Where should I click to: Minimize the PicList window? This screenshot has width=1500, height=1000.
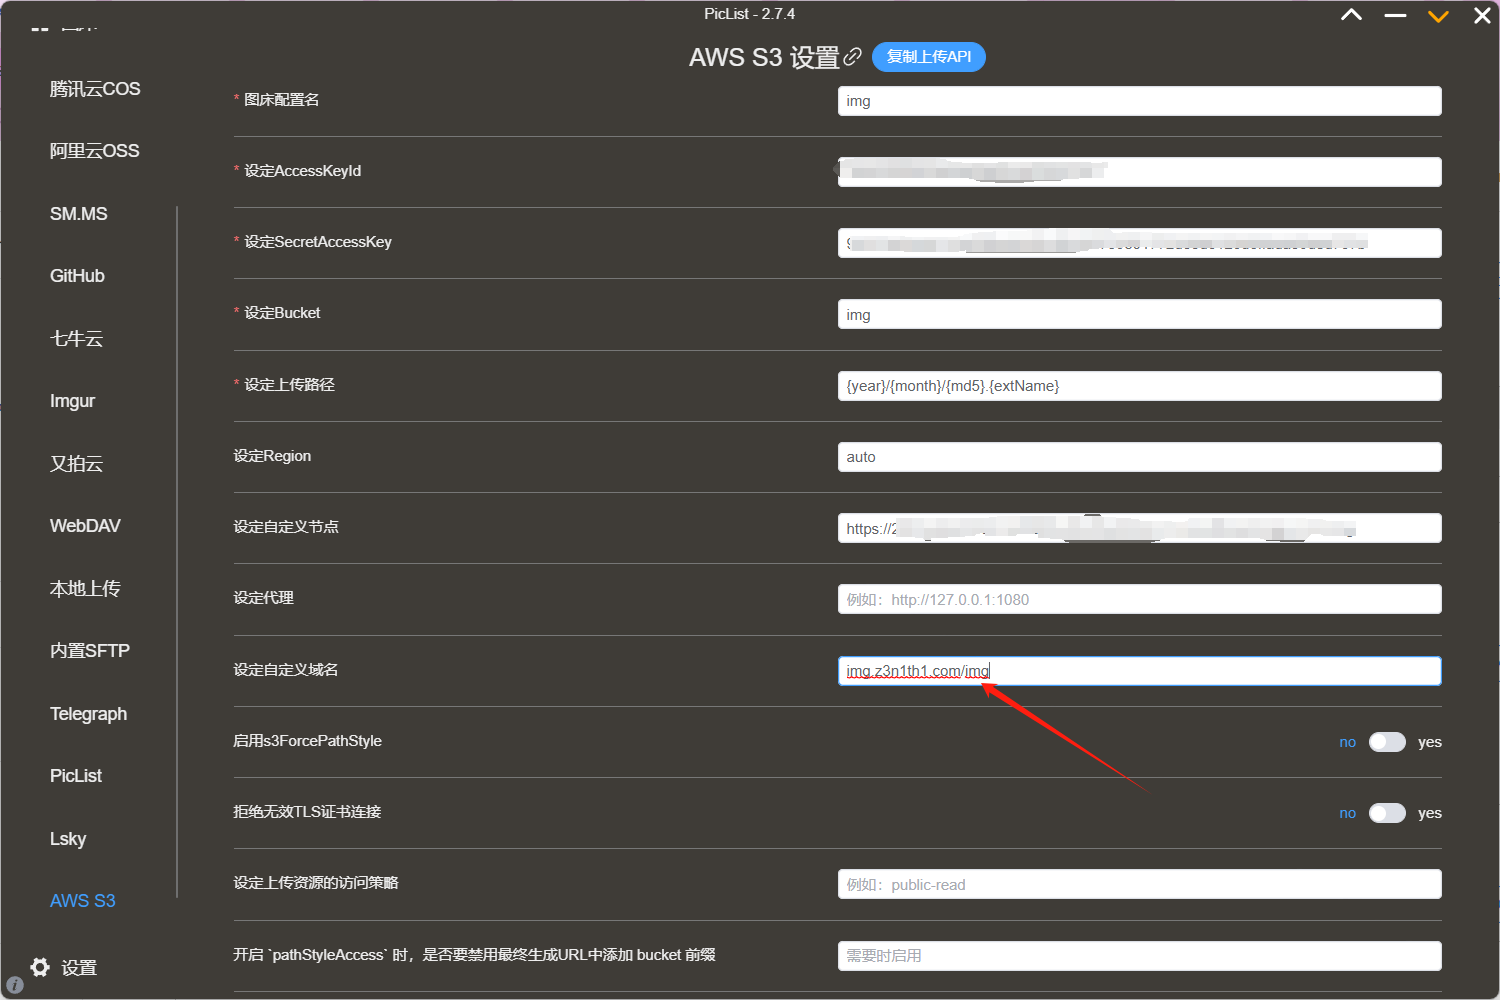point(1395,16)
